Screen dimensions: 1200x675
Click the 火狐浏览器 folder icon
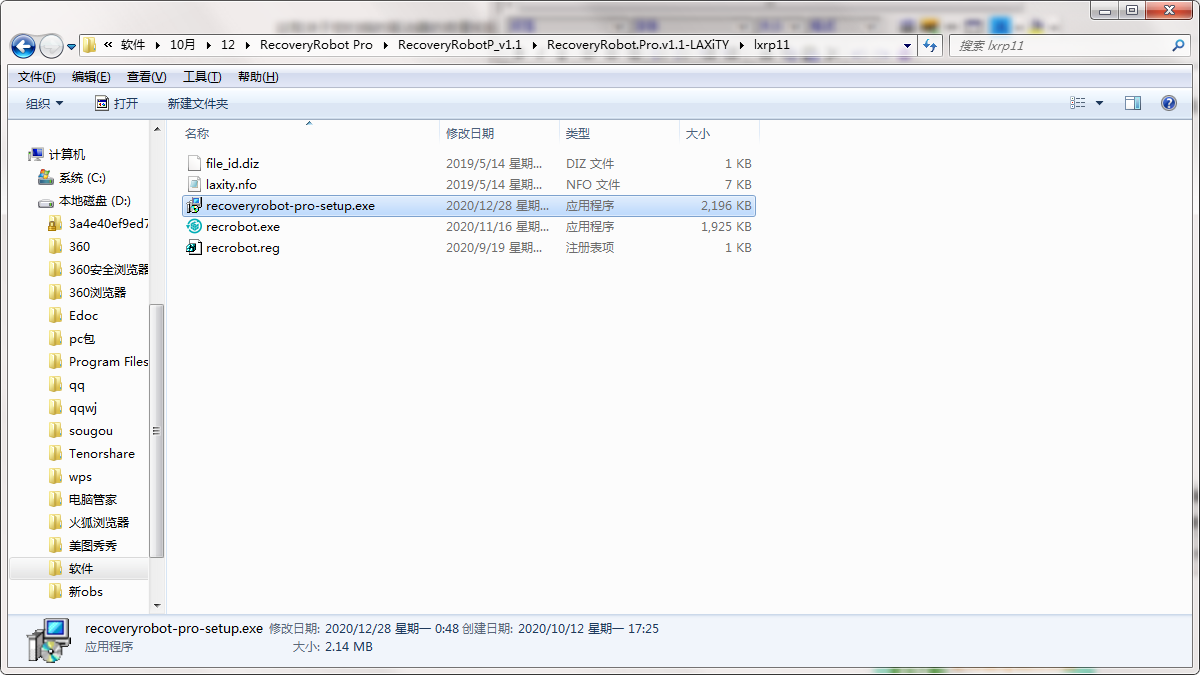point(56,522)
